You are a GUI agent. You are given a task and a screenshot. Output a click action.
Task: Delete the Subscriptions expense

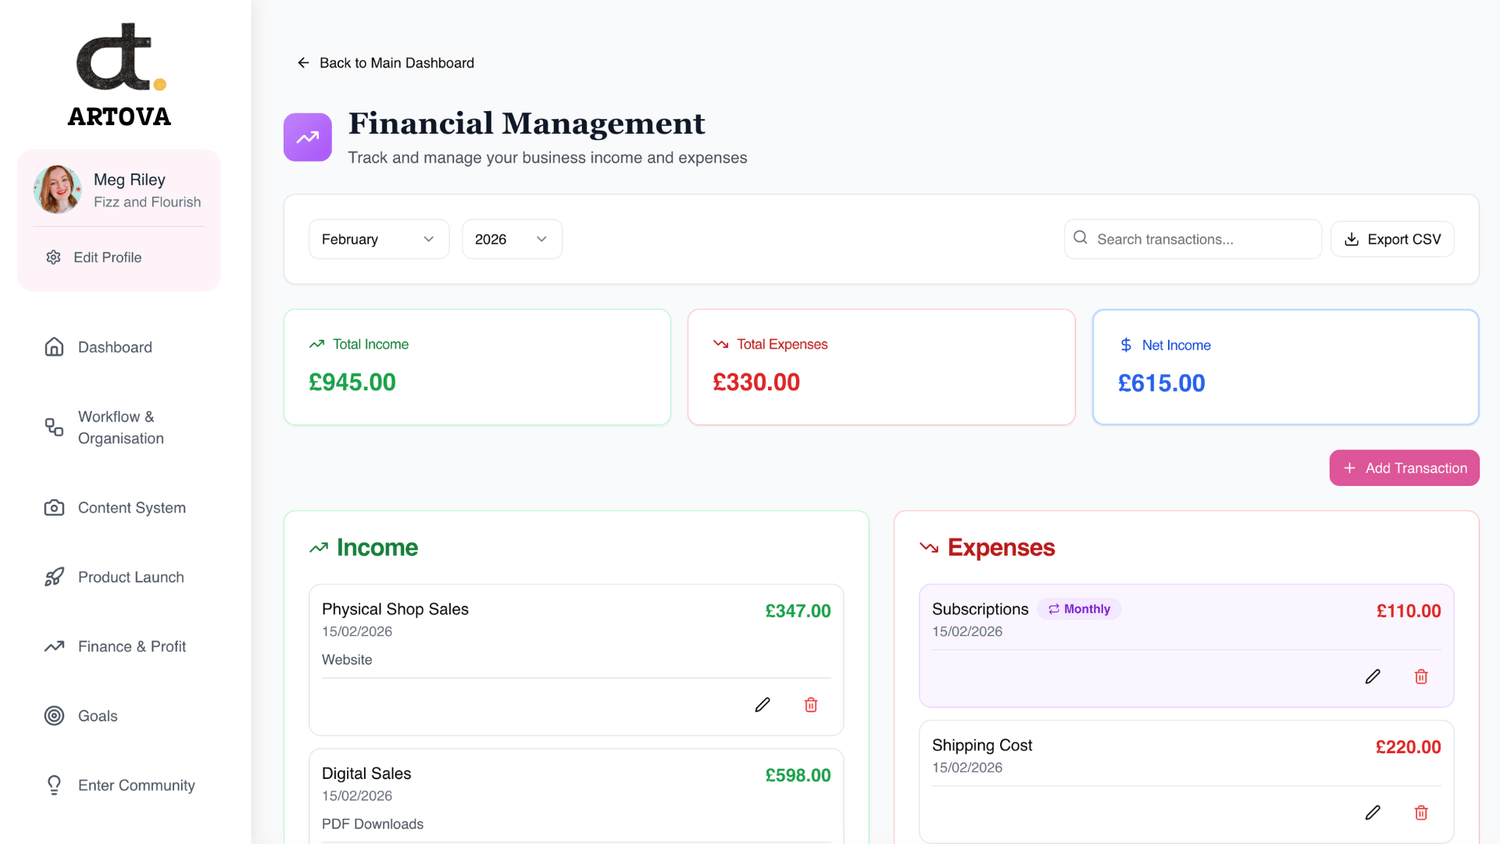[x=1421, y=677]
